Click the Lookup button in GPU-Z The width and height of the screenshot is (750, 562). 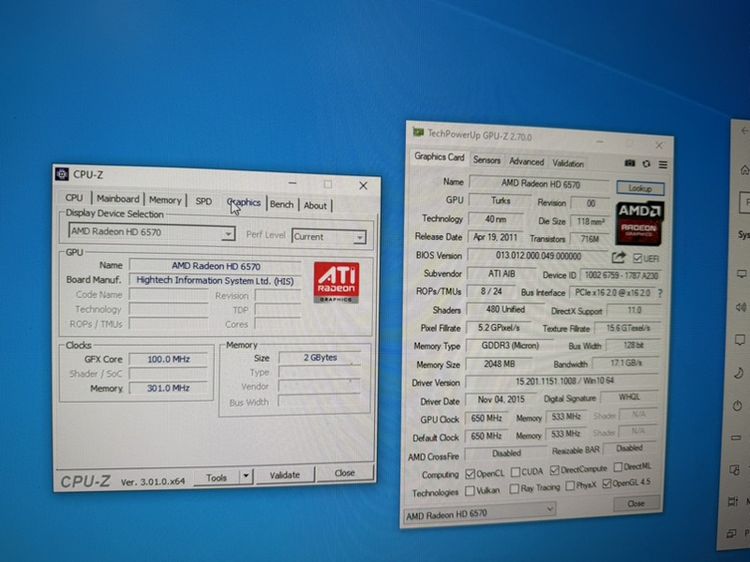point(640,188)
